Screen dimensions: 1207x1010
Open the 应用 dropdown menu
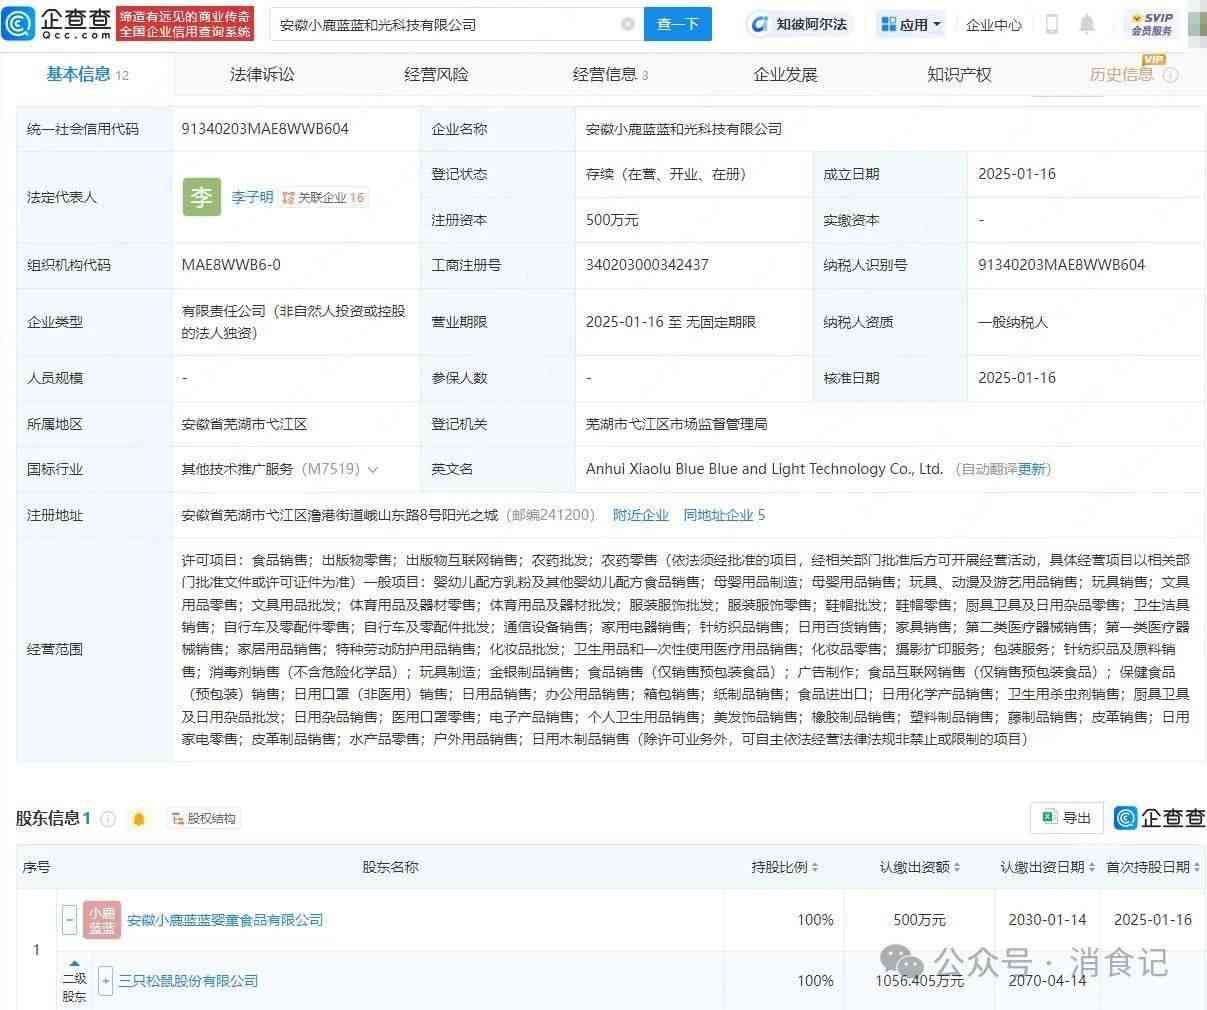point(911,24)
